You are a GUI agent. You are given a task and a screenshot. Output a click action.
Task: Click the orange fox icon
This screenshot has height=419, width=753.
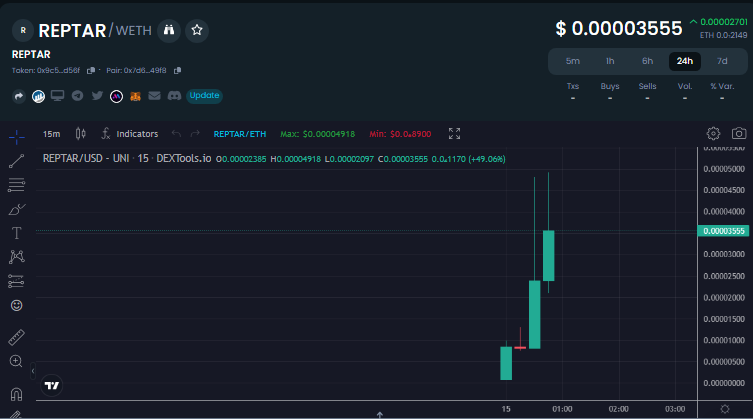(135, 96)
